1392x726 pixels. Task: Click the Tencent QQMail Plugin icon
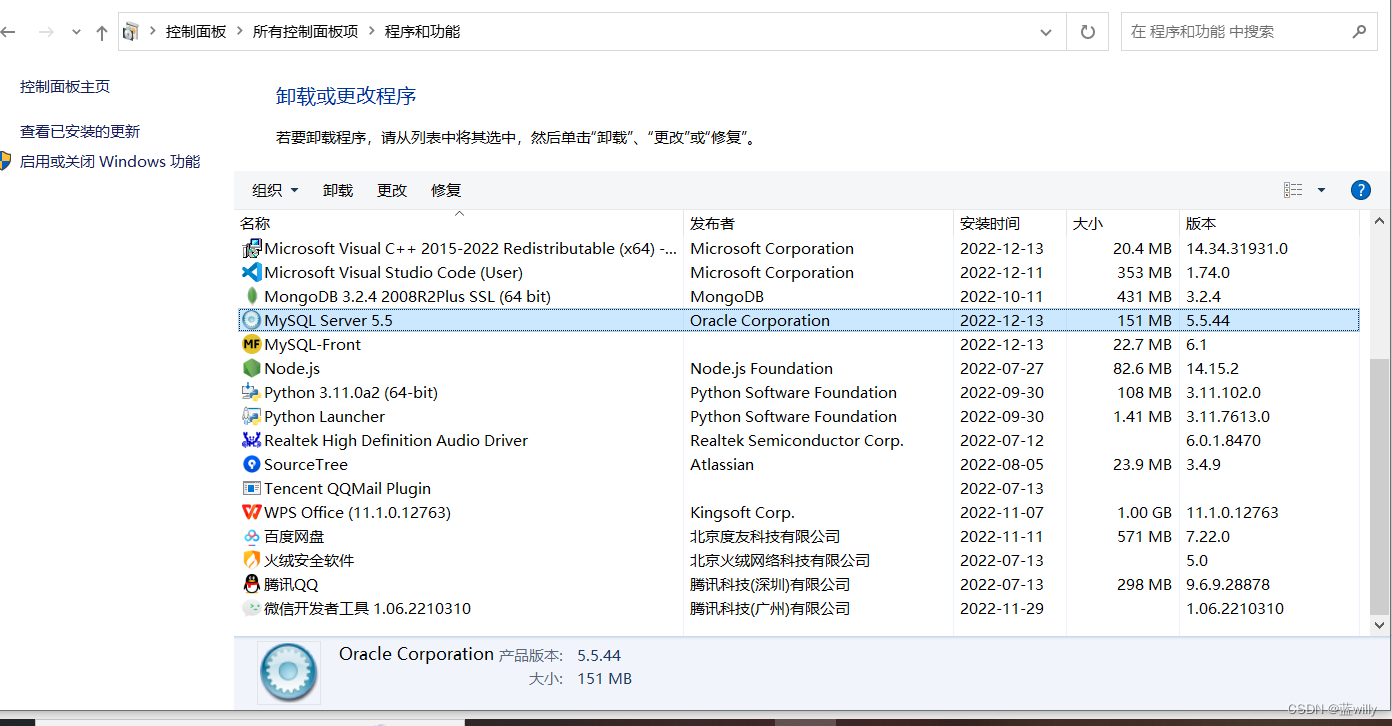coord(251,488)
